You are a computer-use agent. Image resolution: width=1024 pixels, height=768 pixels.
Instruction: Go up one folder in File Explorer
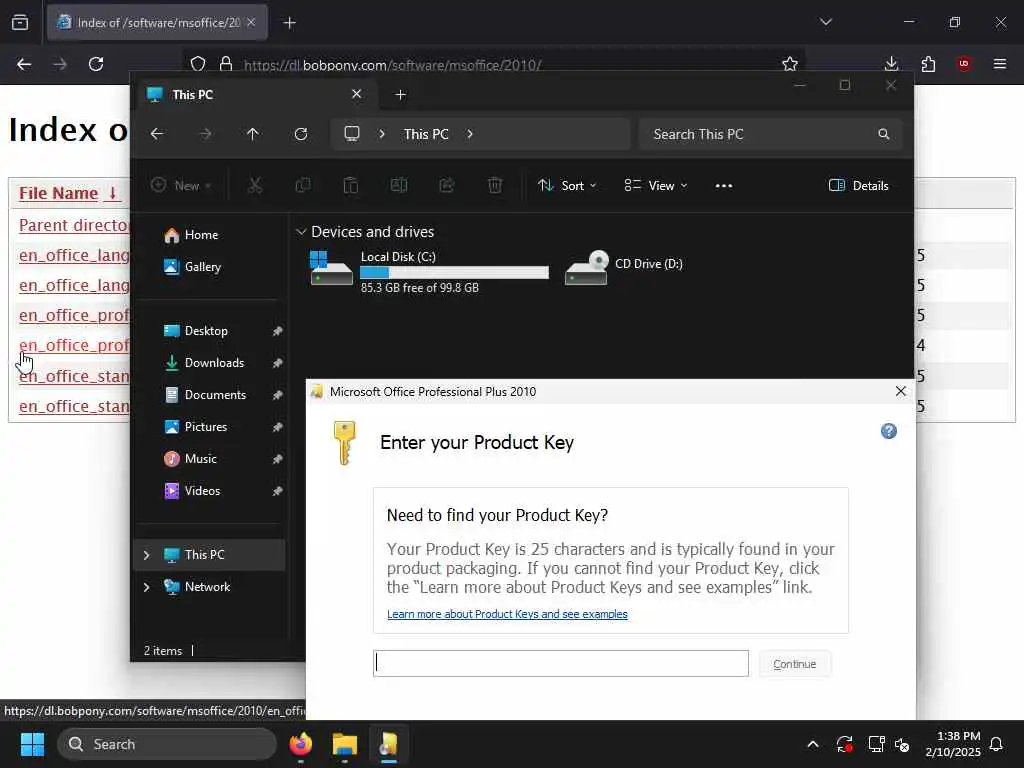[253, 134]
